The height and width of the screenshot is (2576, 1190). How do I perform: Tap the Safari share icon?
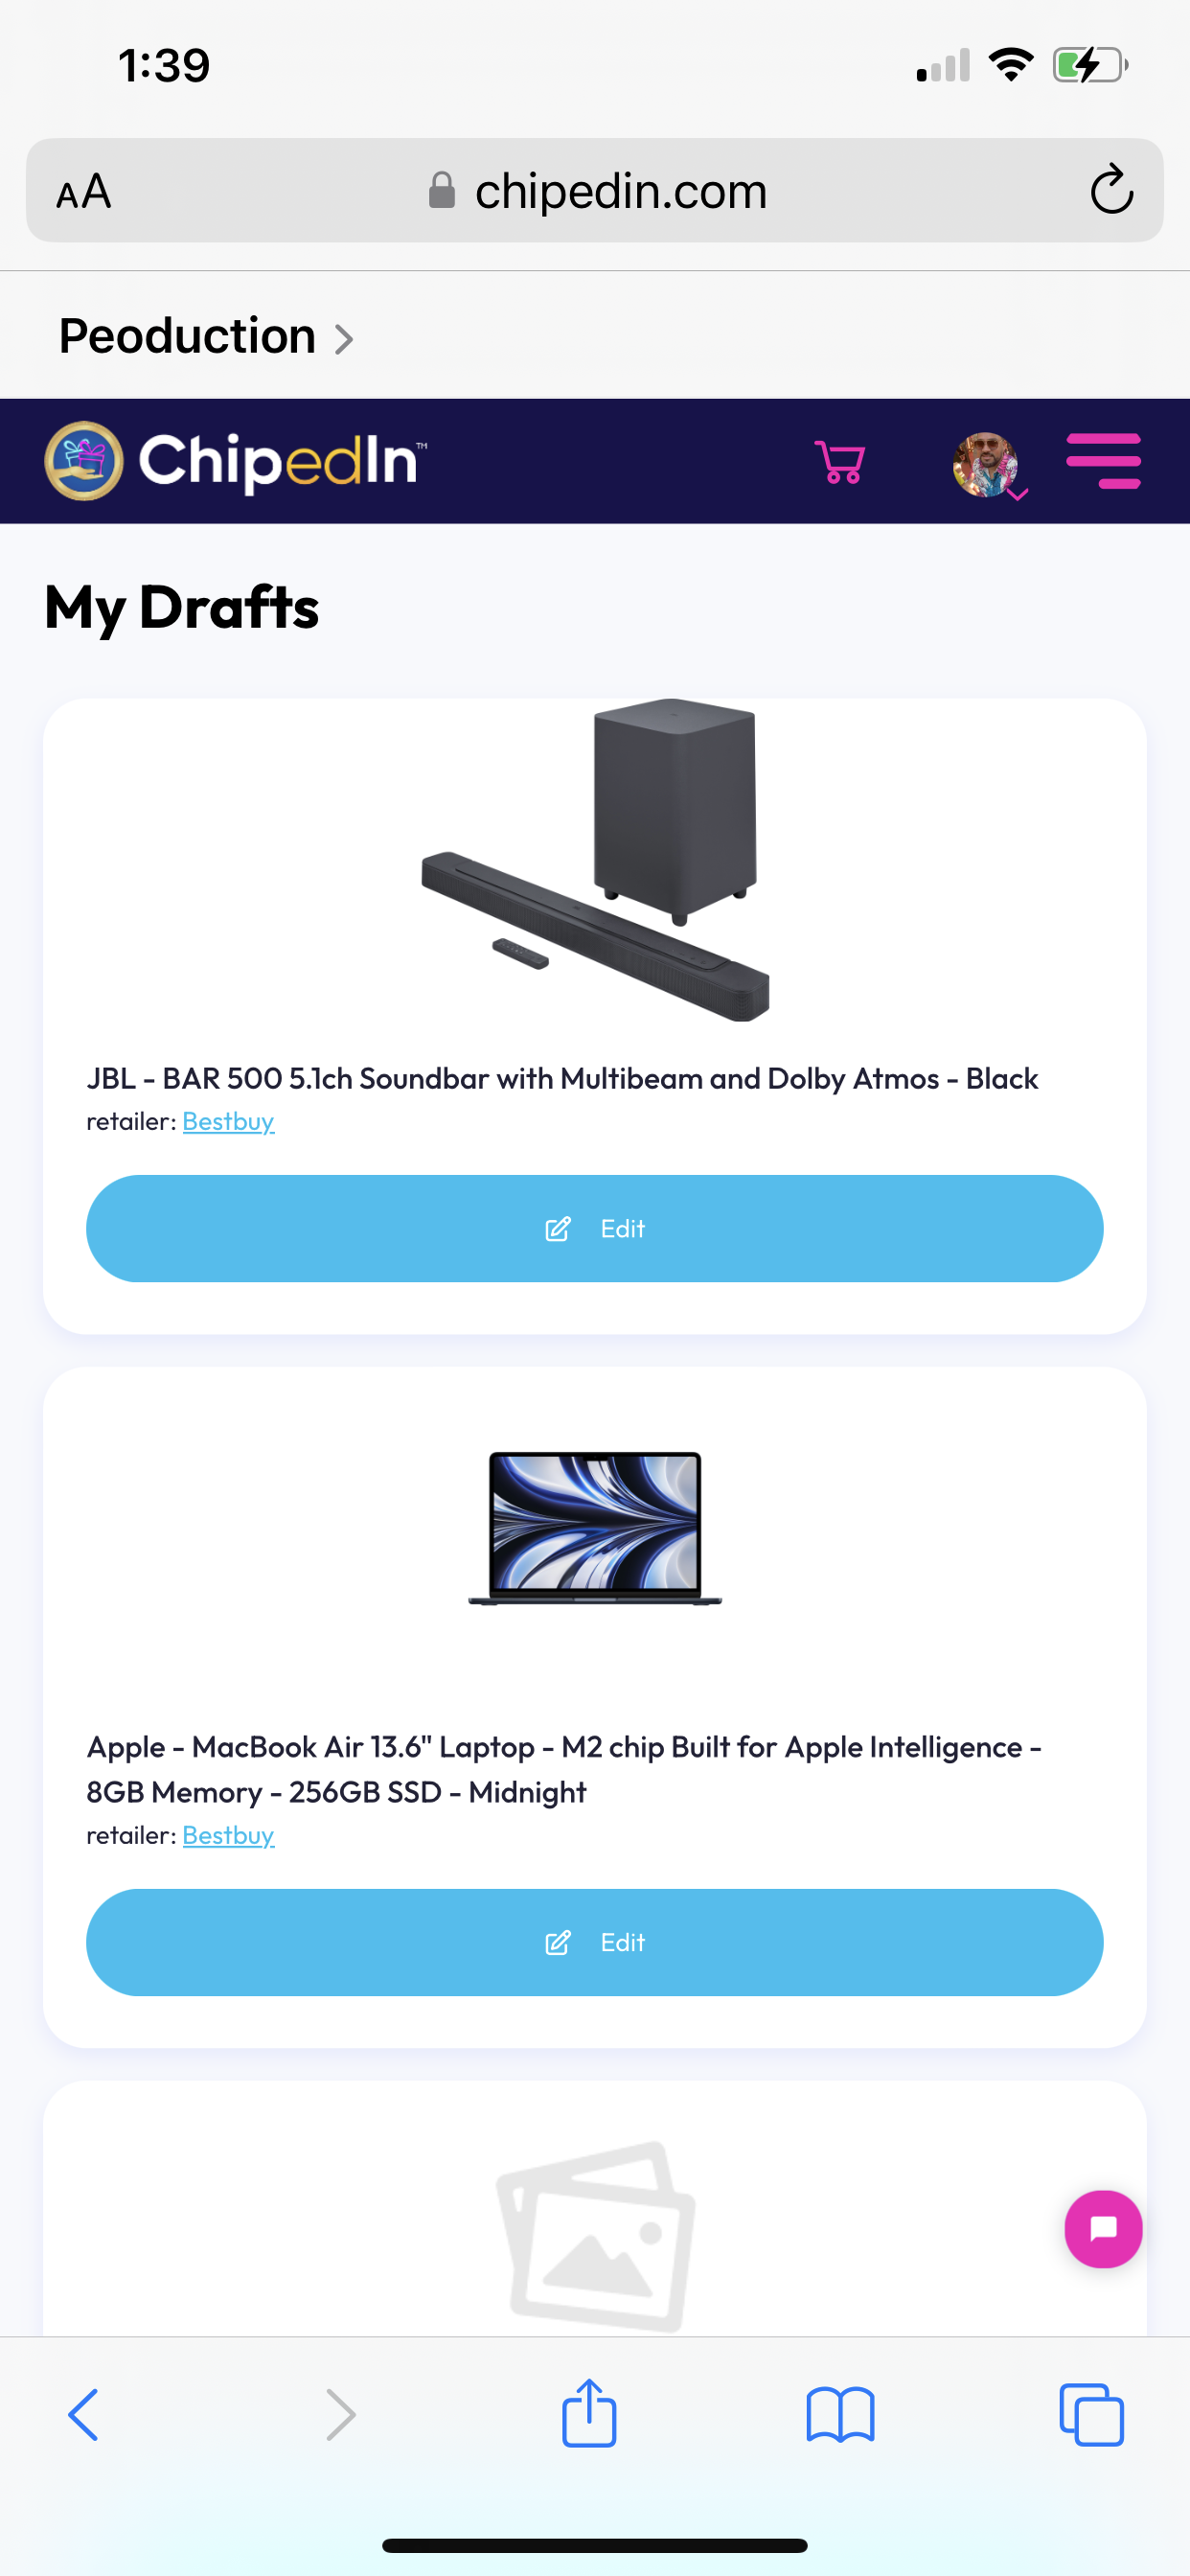[589, 2413]
